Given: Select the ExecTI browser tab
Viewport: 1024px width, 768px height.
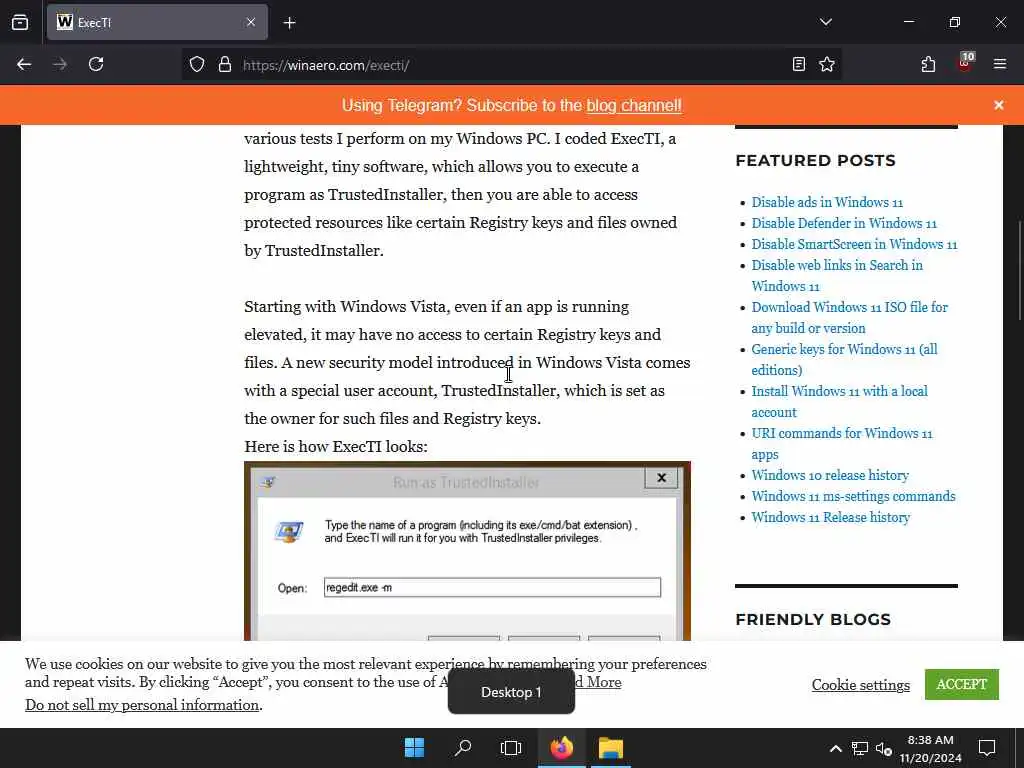Looking at the screenshot, I should click(x=157, y=23).
